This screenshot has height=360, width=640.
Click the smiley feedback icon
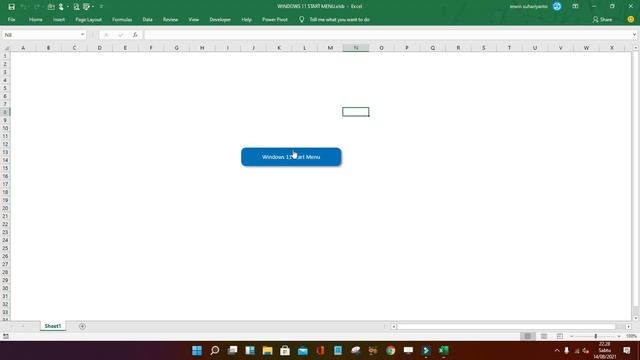coord(631,19)
